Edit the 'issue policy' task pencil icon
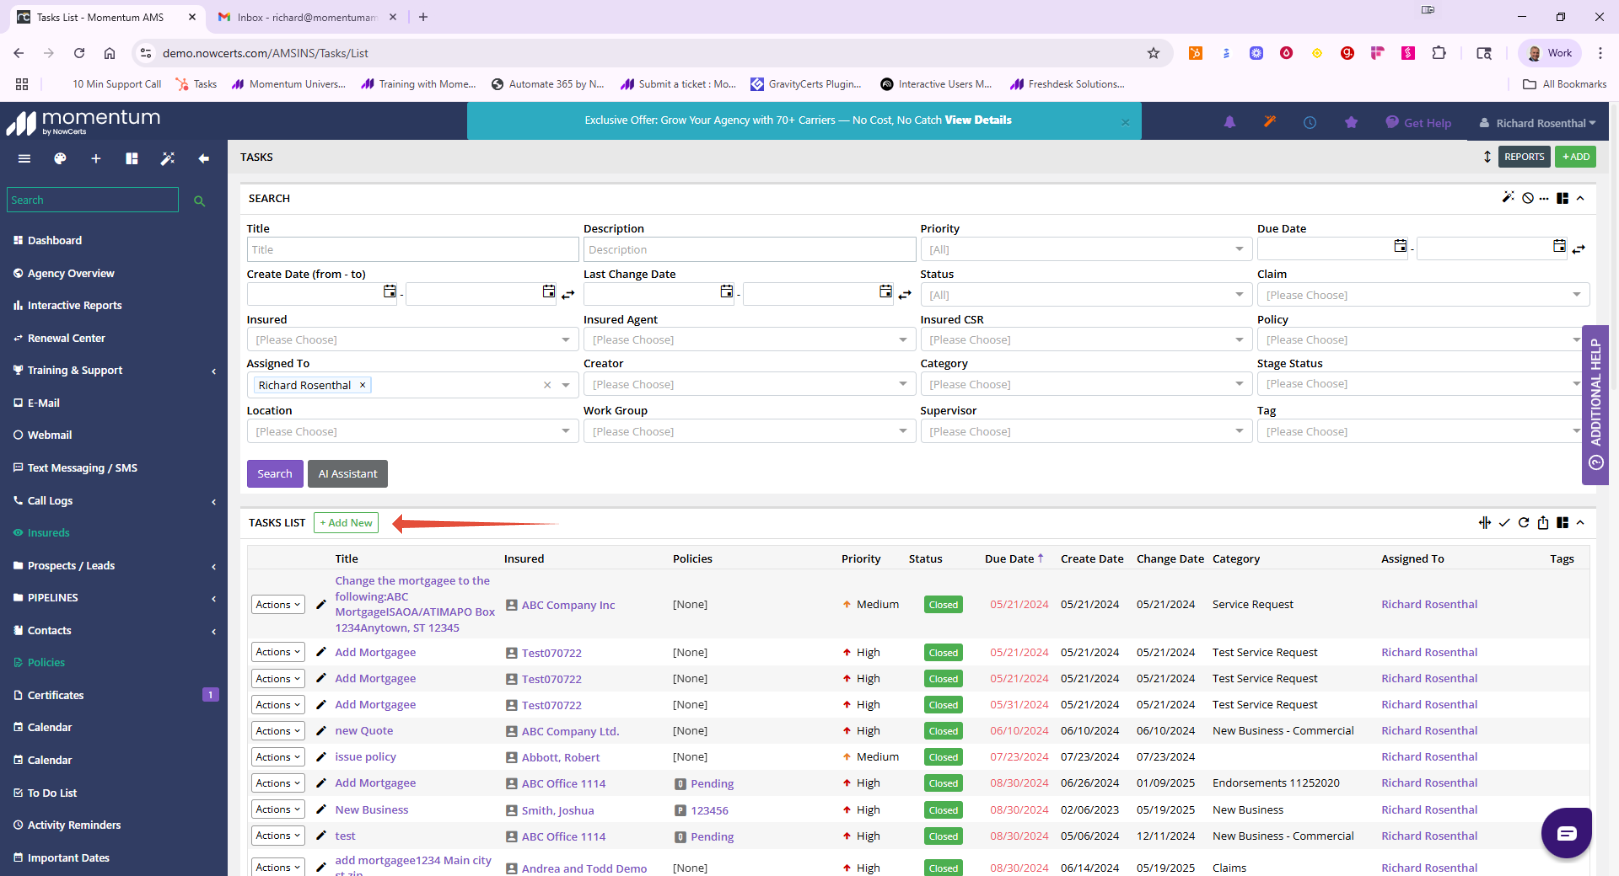1619x876 pixels. pyautogui.click(x=321, y=757)
